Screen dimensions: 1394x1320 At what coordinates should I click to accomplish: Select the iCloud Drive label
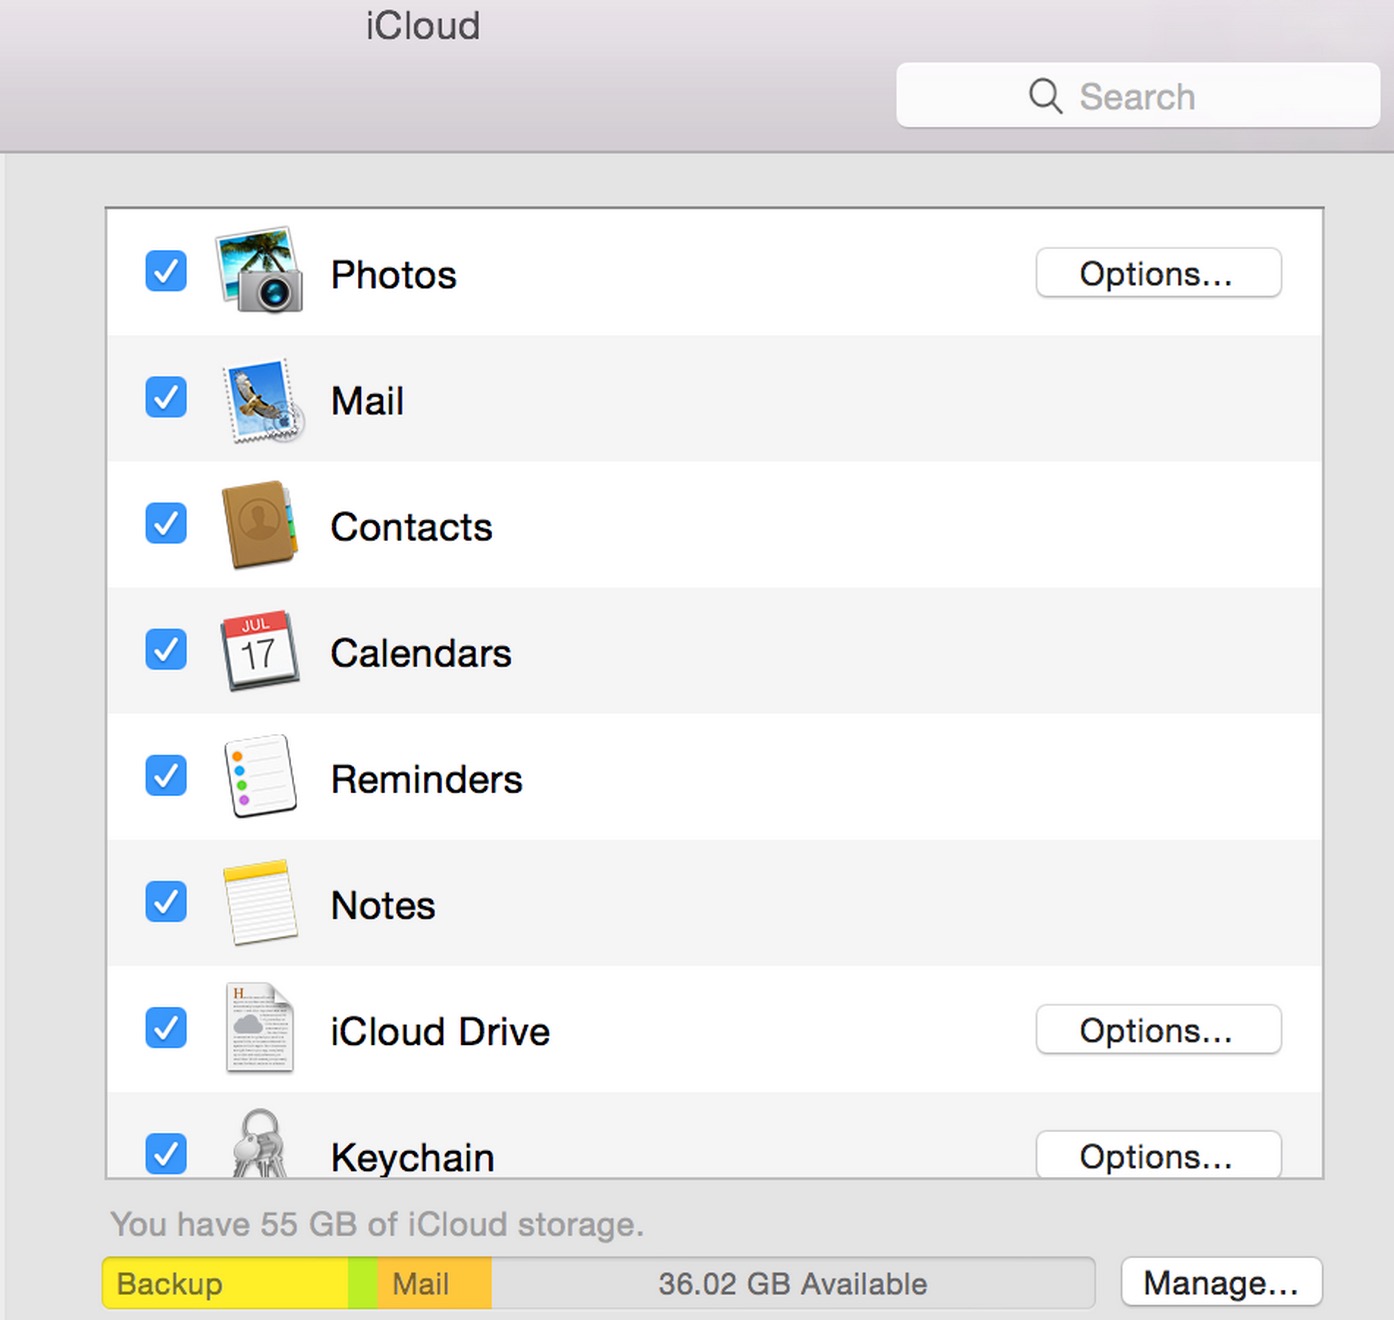(x=440, y=1031)
